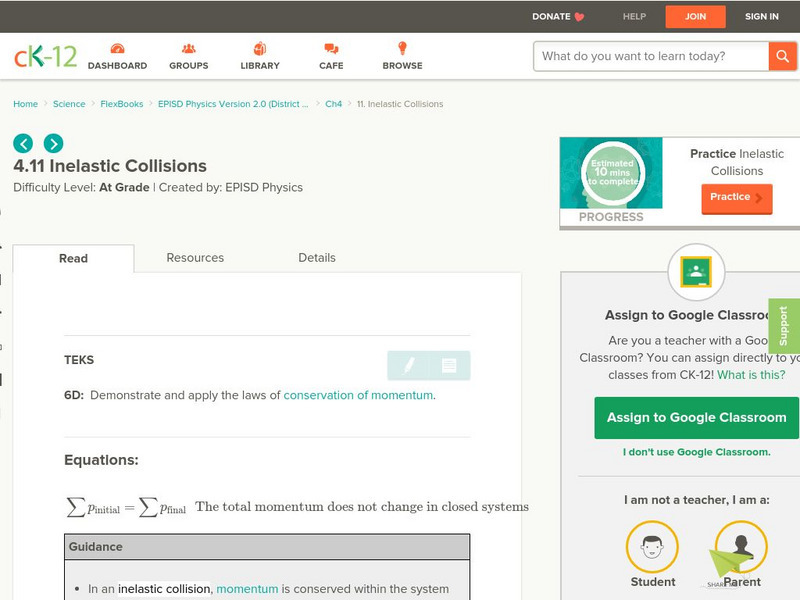Click the CK-12 logo
The height and width of the screenshot is (600, 800).
(x=45, y=57)
